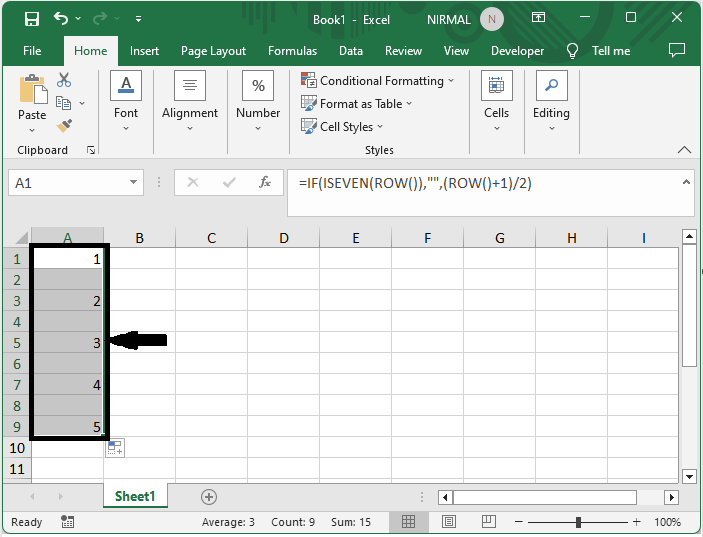The image size is (703, 537).
Task: Click the Cancel X formula button
Action: point(193,182)
